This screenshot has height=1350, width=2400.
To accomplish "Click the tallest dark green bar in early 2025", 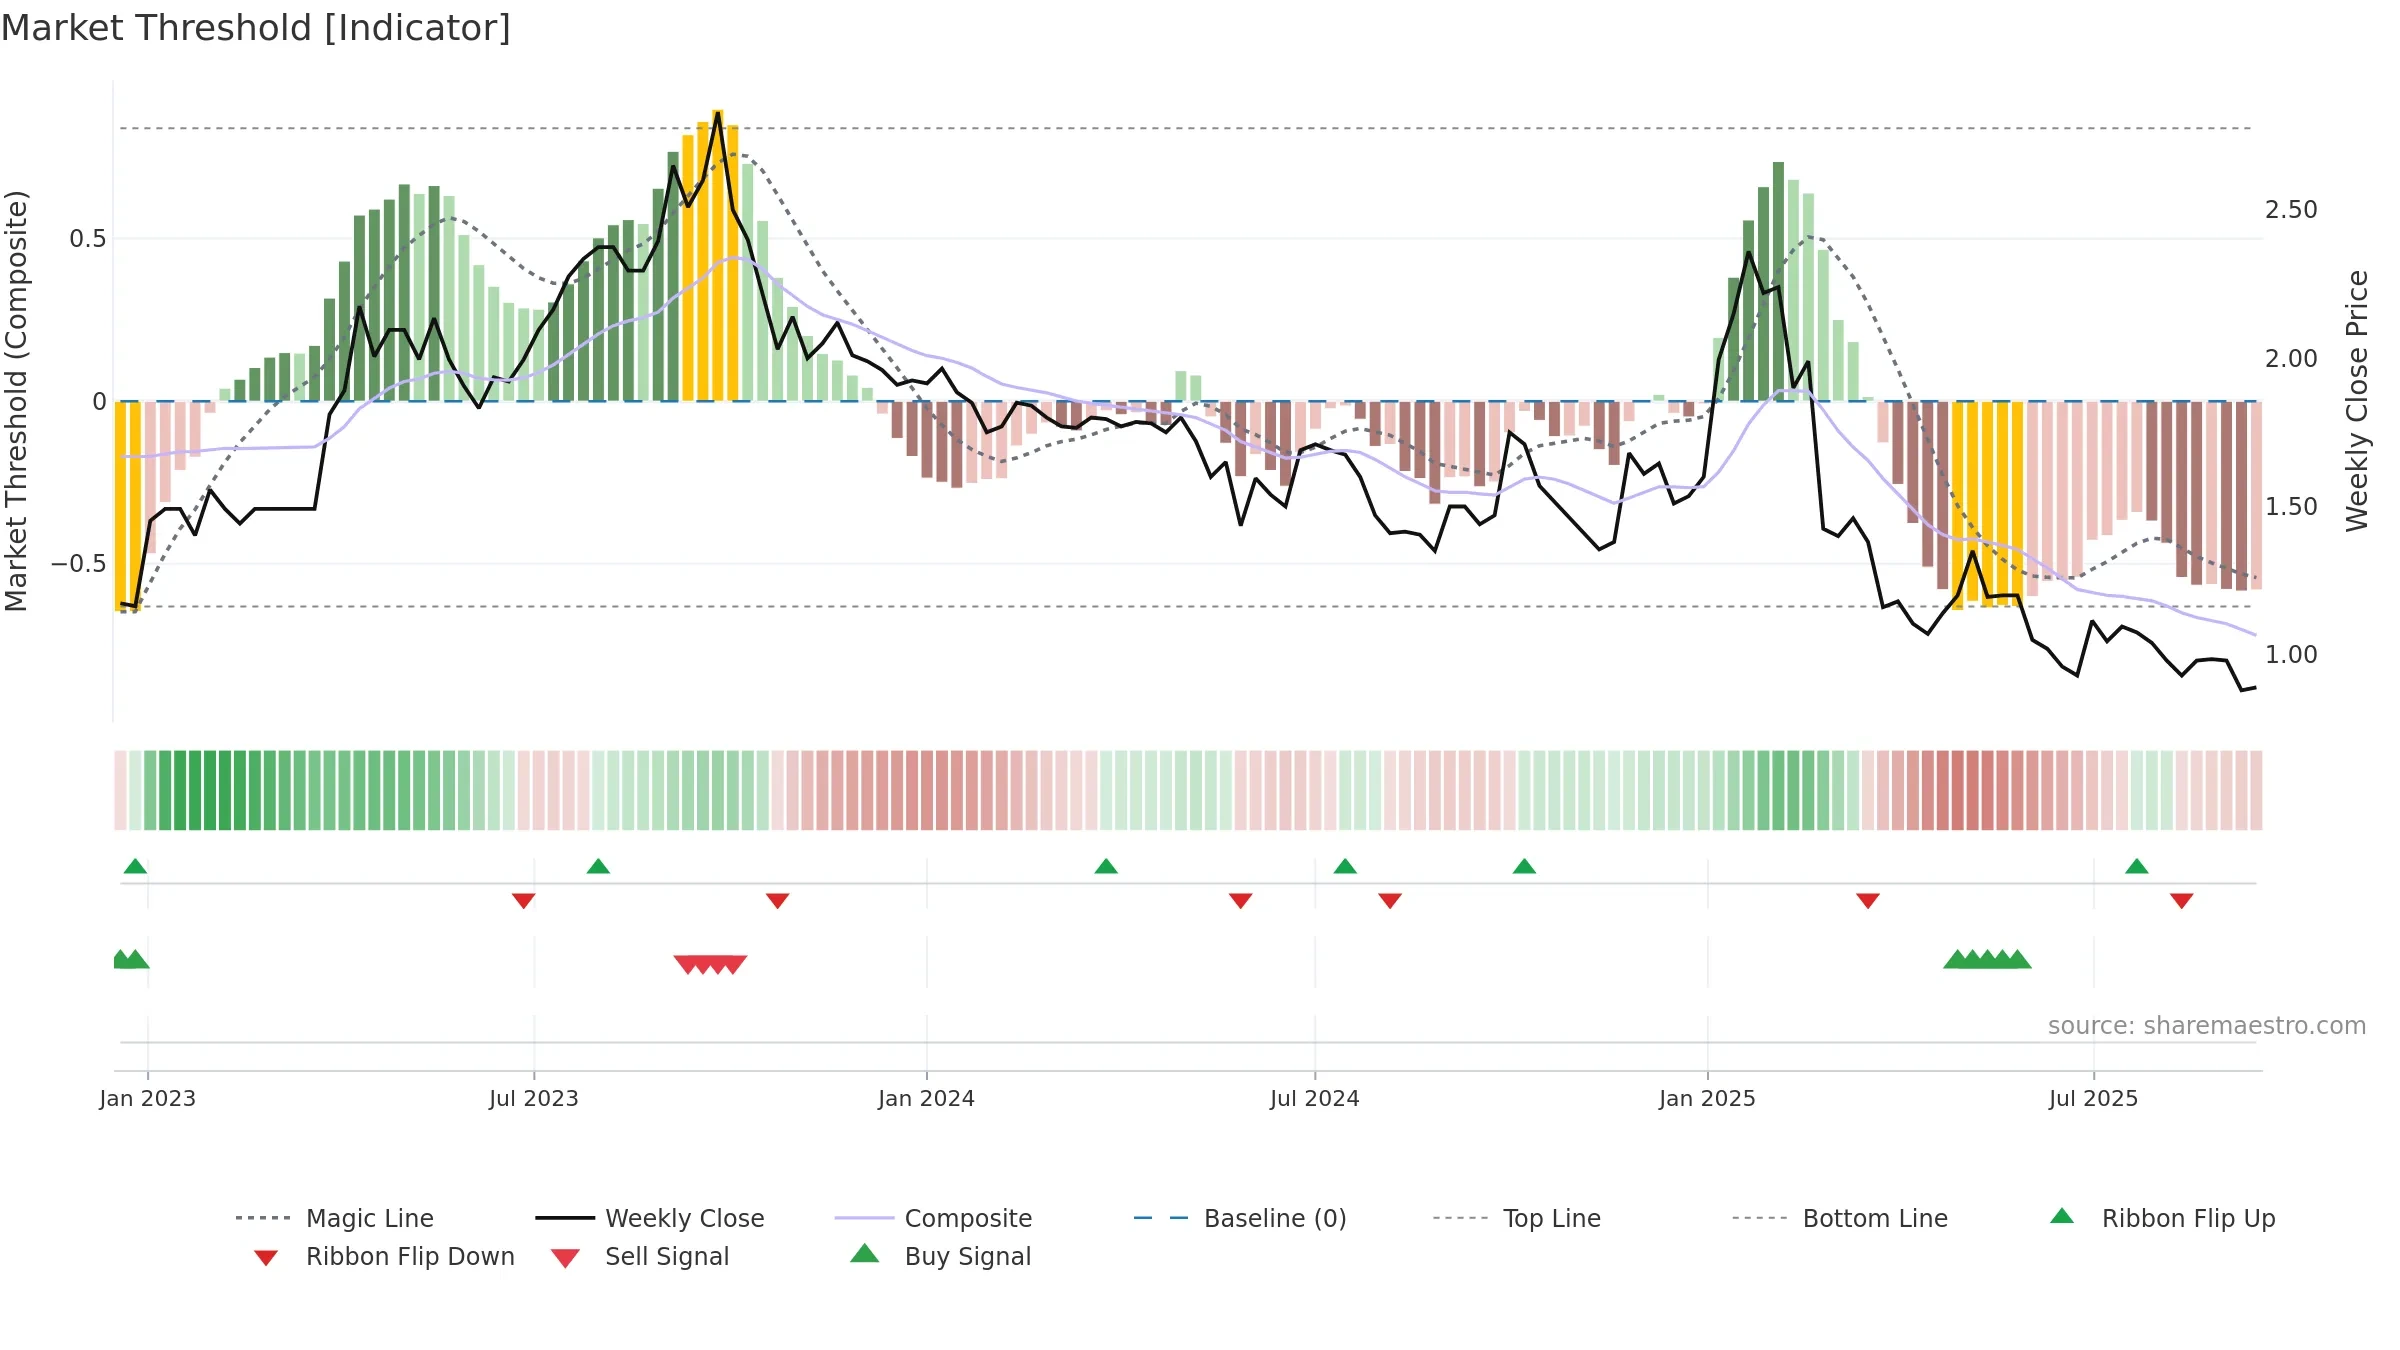I will 1779,282.
